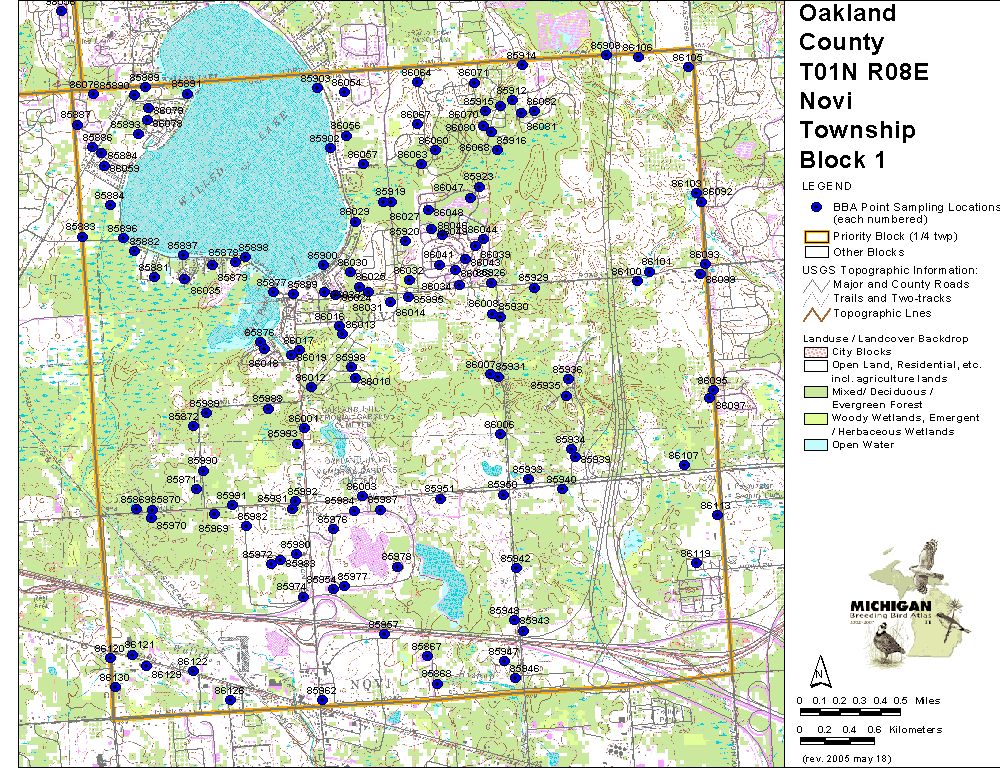Click the Mixed/Deciduous Forest green swatch
The width and height of the screenshot is (1000, 768).
pyautogui.click(x=815, y=391)
